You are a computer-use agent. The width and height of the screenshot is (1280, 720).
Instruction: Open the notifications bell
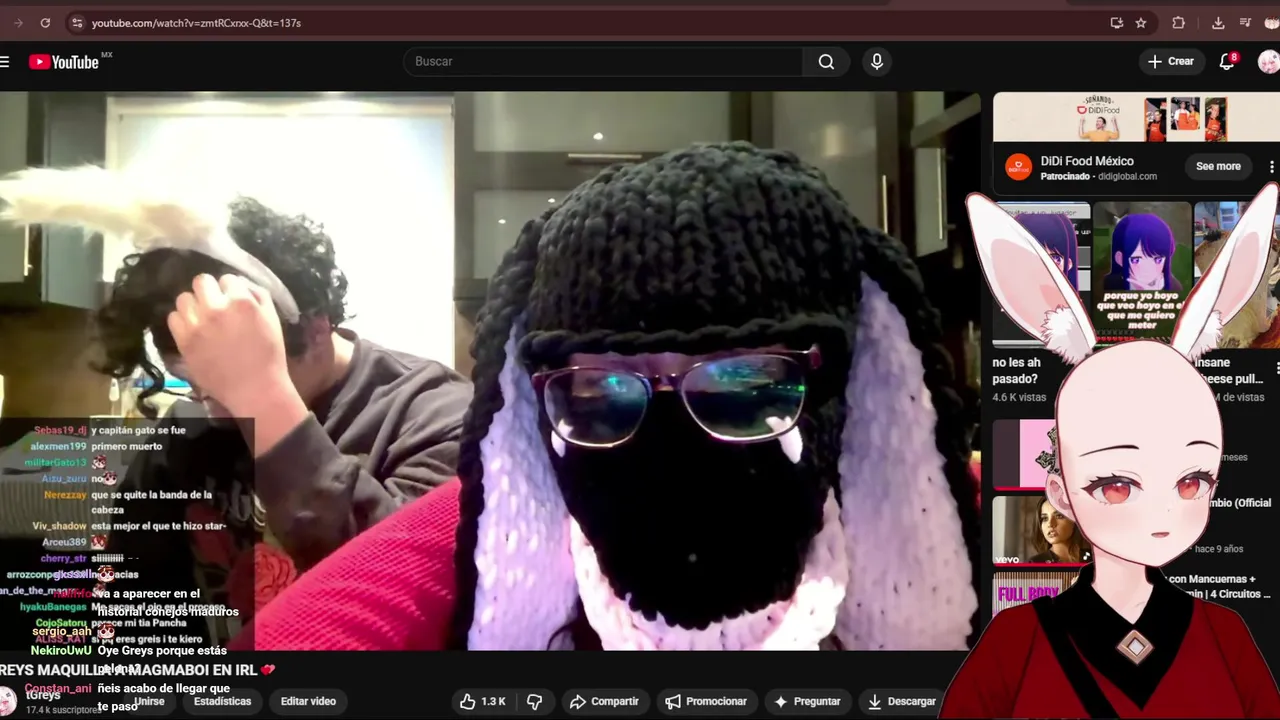coord(1227,61)
